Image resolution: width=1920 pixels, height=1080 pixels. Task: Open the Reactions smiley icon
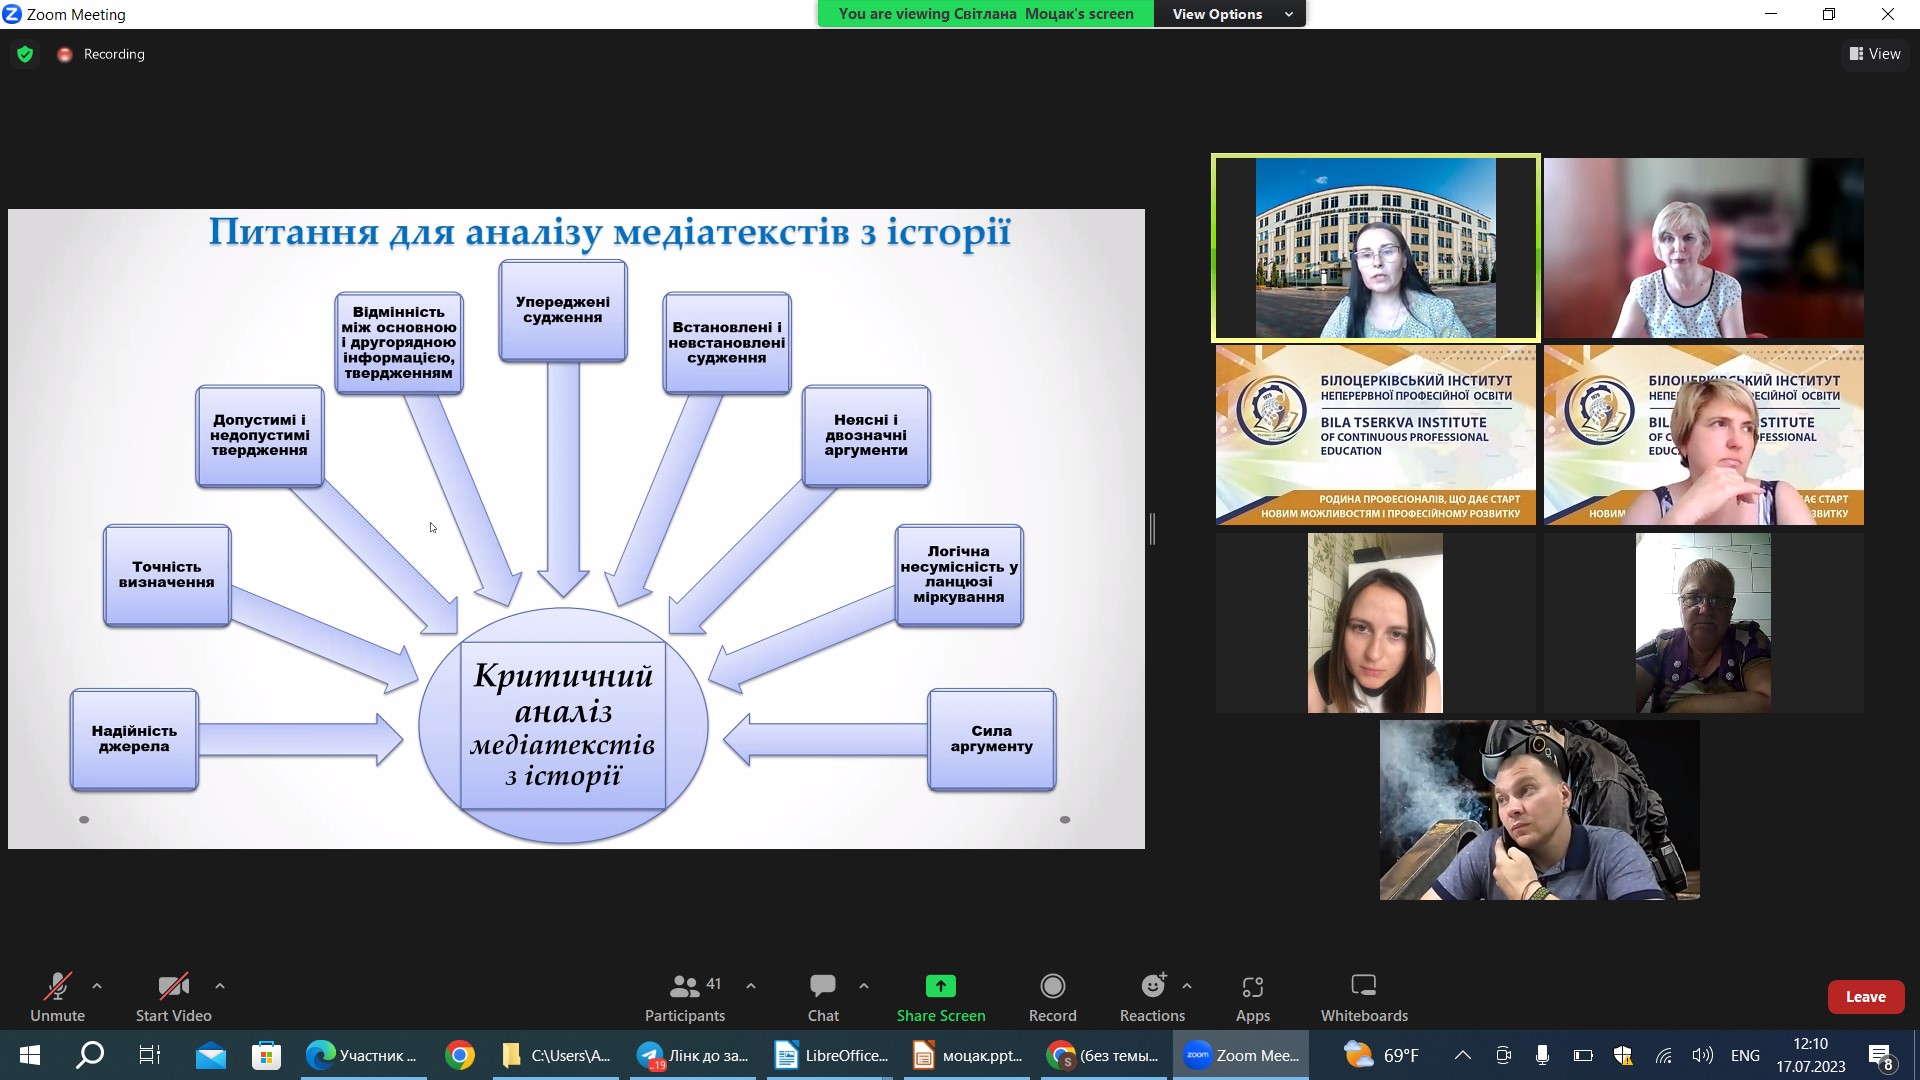pos(1152,987)
